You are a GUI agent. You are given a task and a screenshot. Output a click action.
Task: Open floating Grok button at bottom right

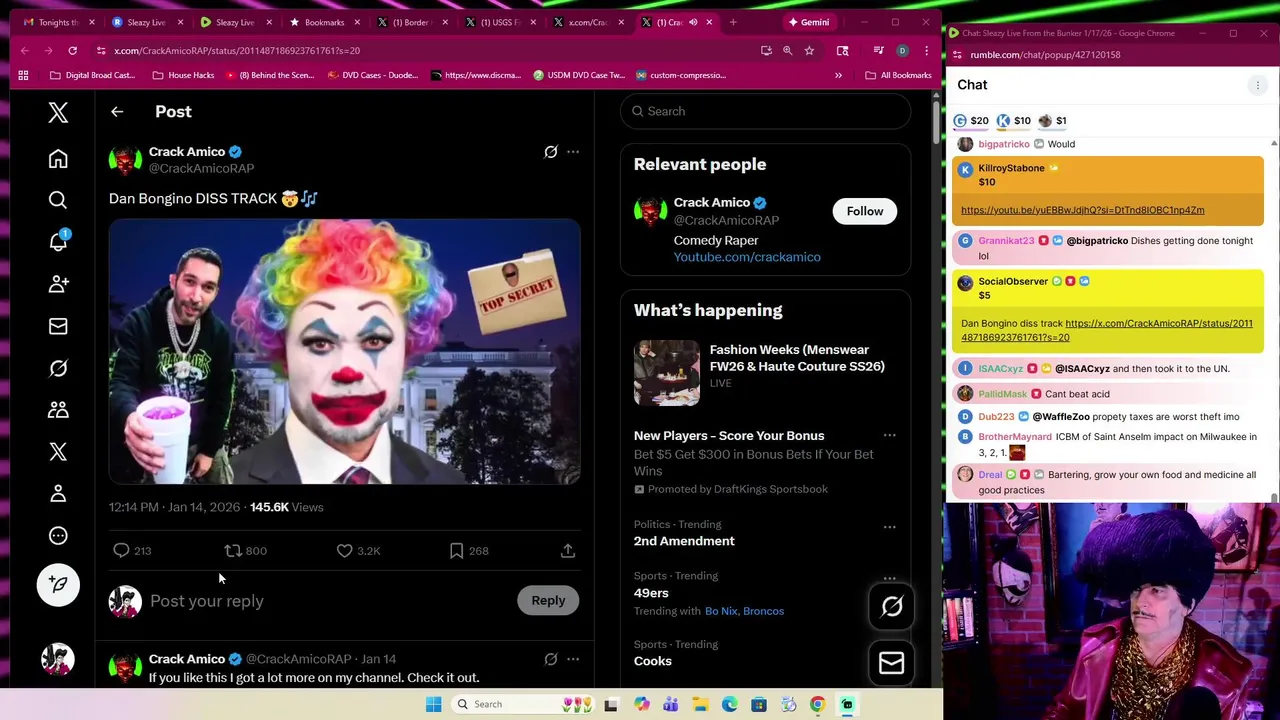pos(891,606)
